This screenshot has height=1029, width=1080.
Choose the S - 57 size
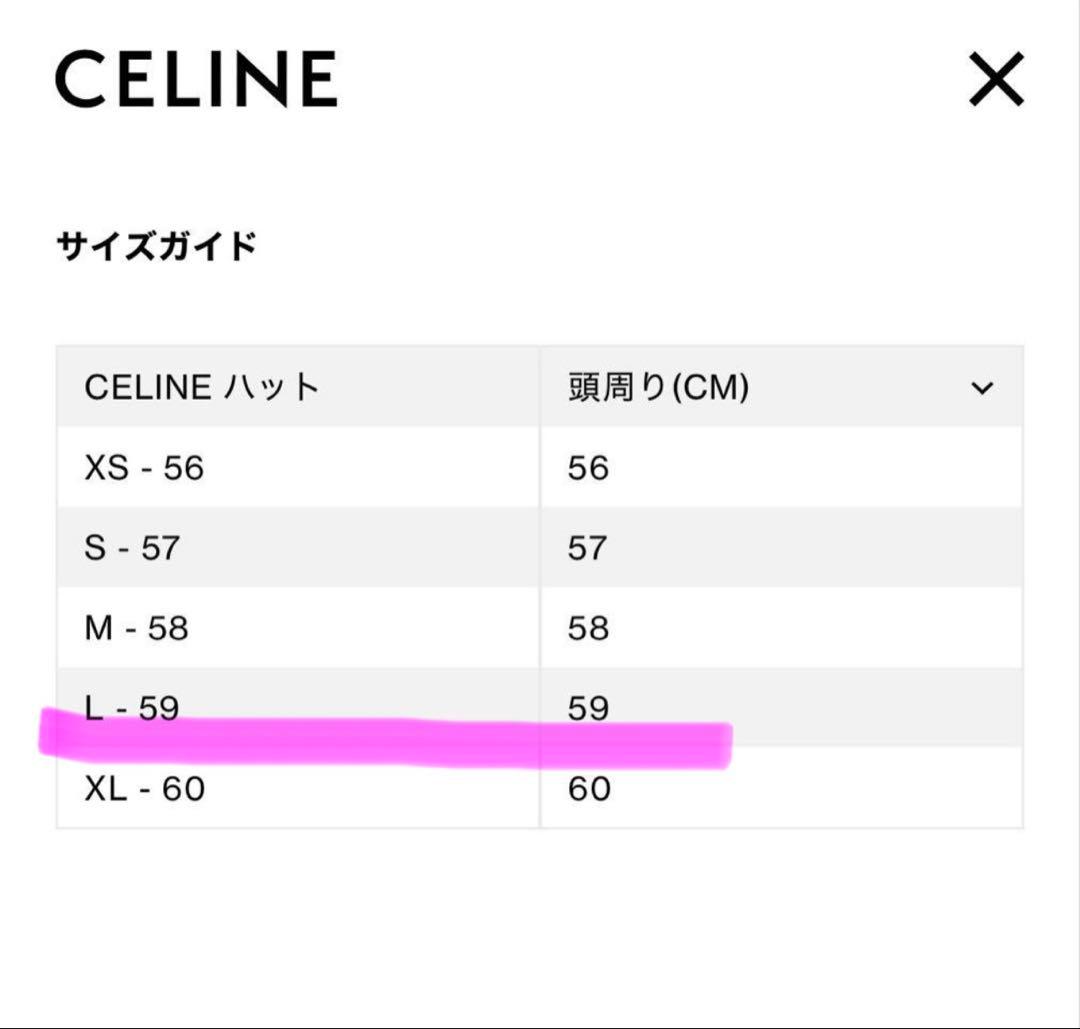click(131, 546)
